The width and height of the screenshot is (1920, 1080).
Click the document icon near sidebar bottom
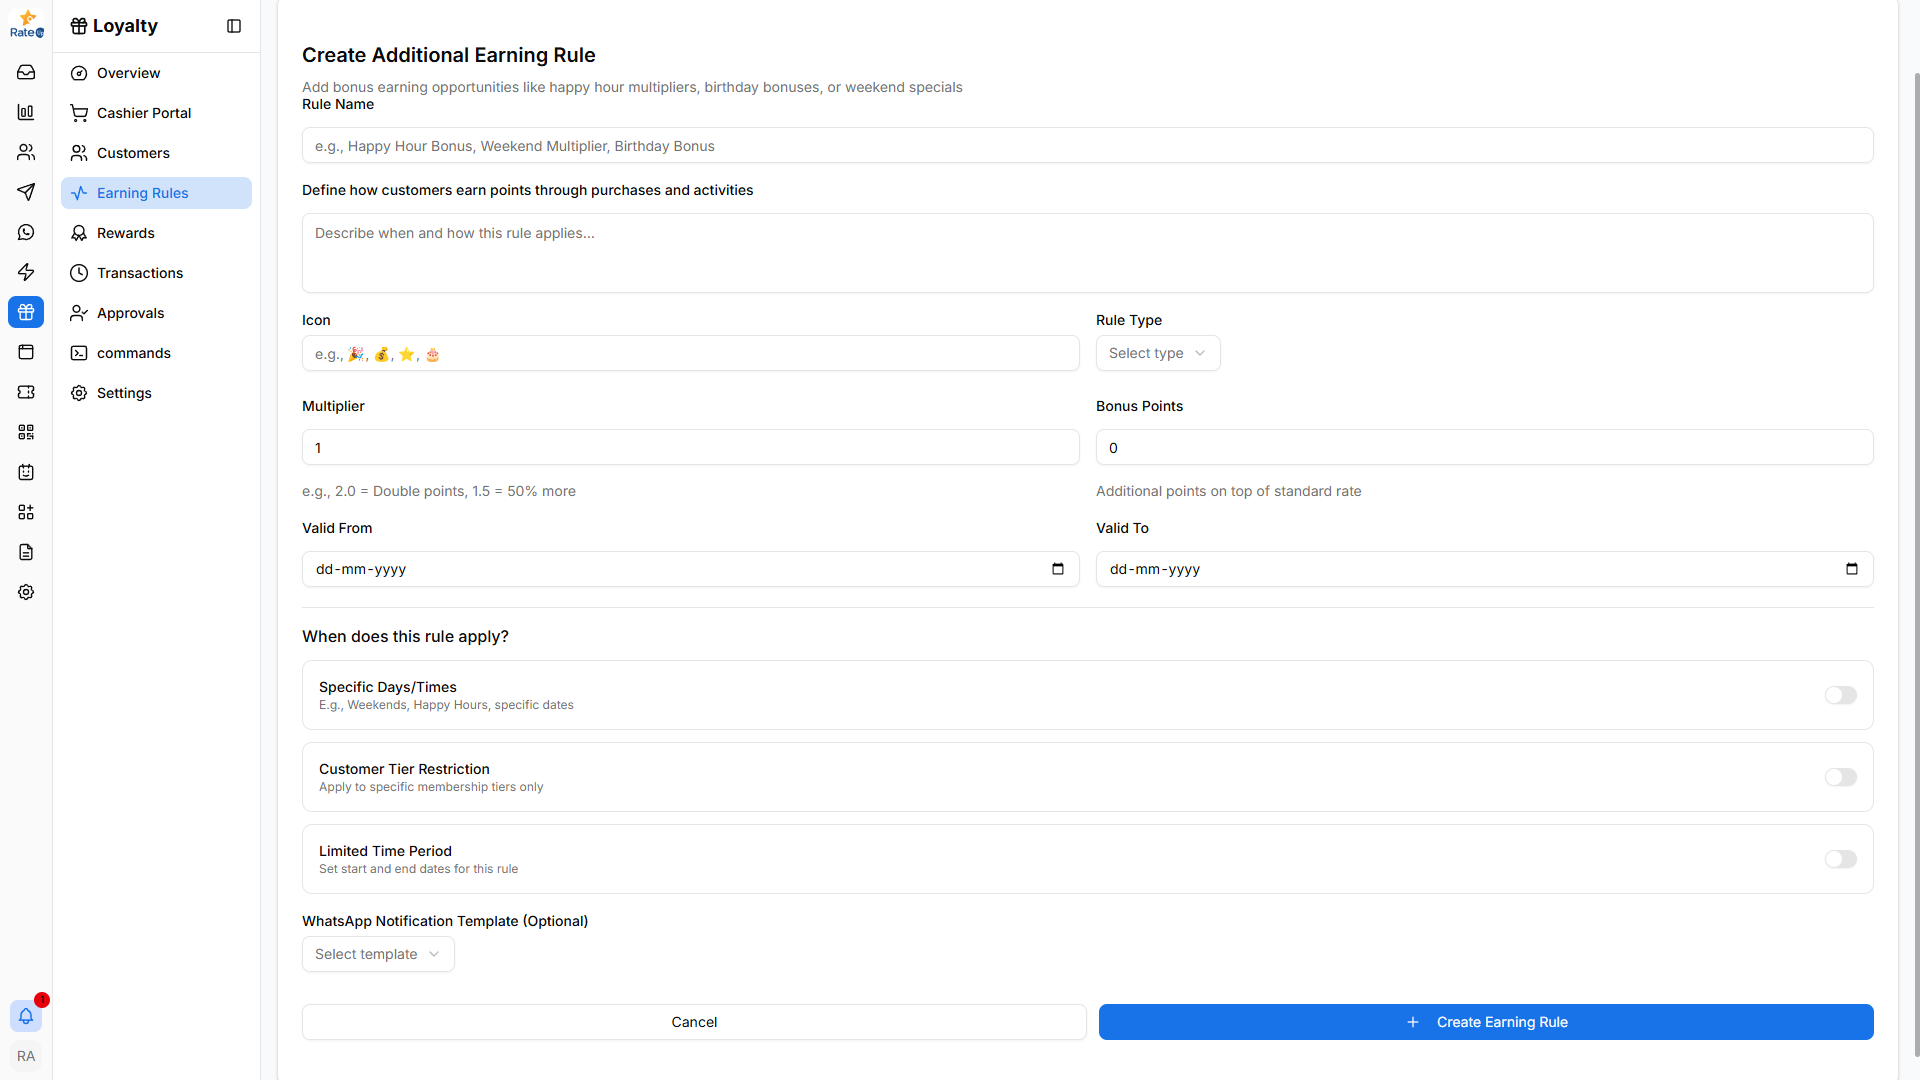(26, 552)
